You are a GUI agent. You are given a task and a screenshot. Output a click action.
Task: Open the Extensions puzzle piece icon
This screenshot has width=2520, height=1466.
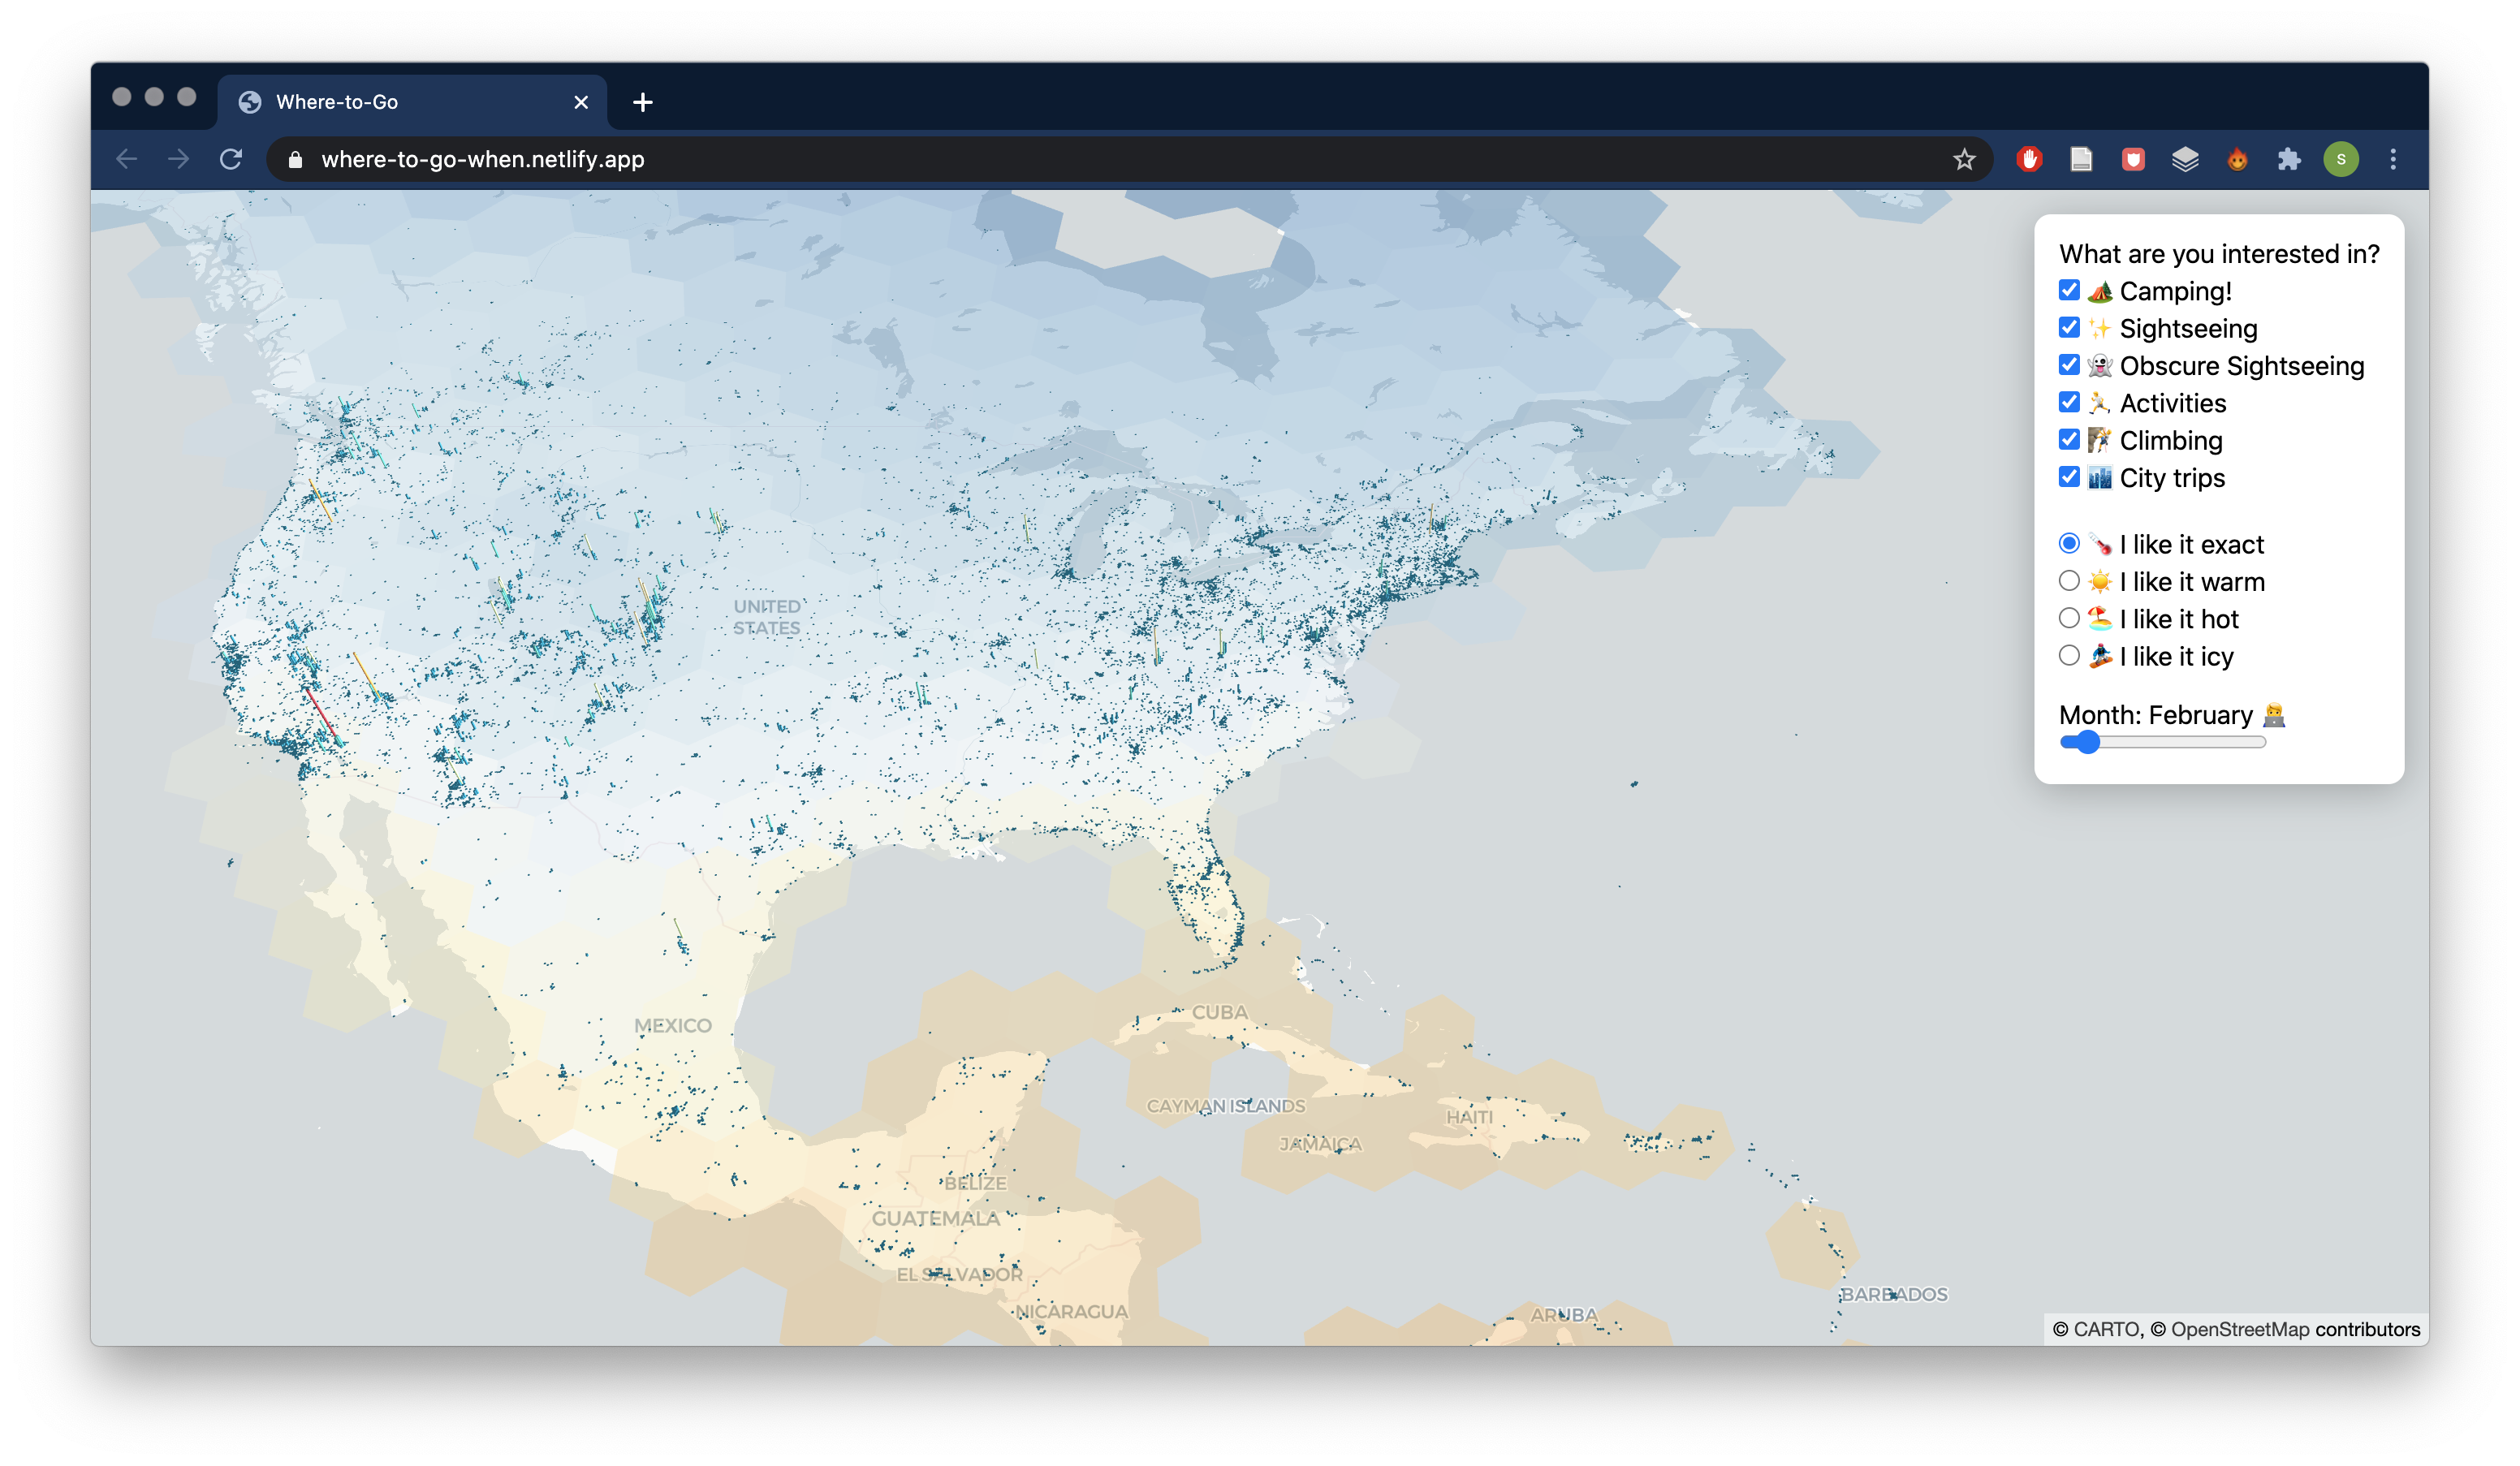pyautogui.click(x=2289, y=159)
